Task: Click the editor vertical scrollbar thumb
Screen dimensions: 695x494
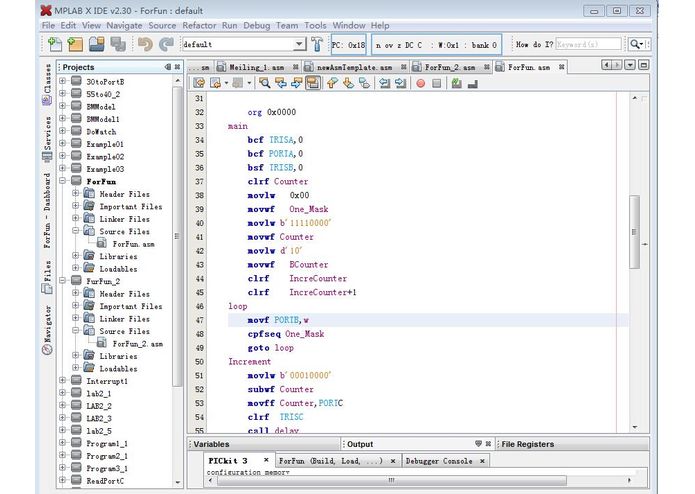Action: [634, 232]
